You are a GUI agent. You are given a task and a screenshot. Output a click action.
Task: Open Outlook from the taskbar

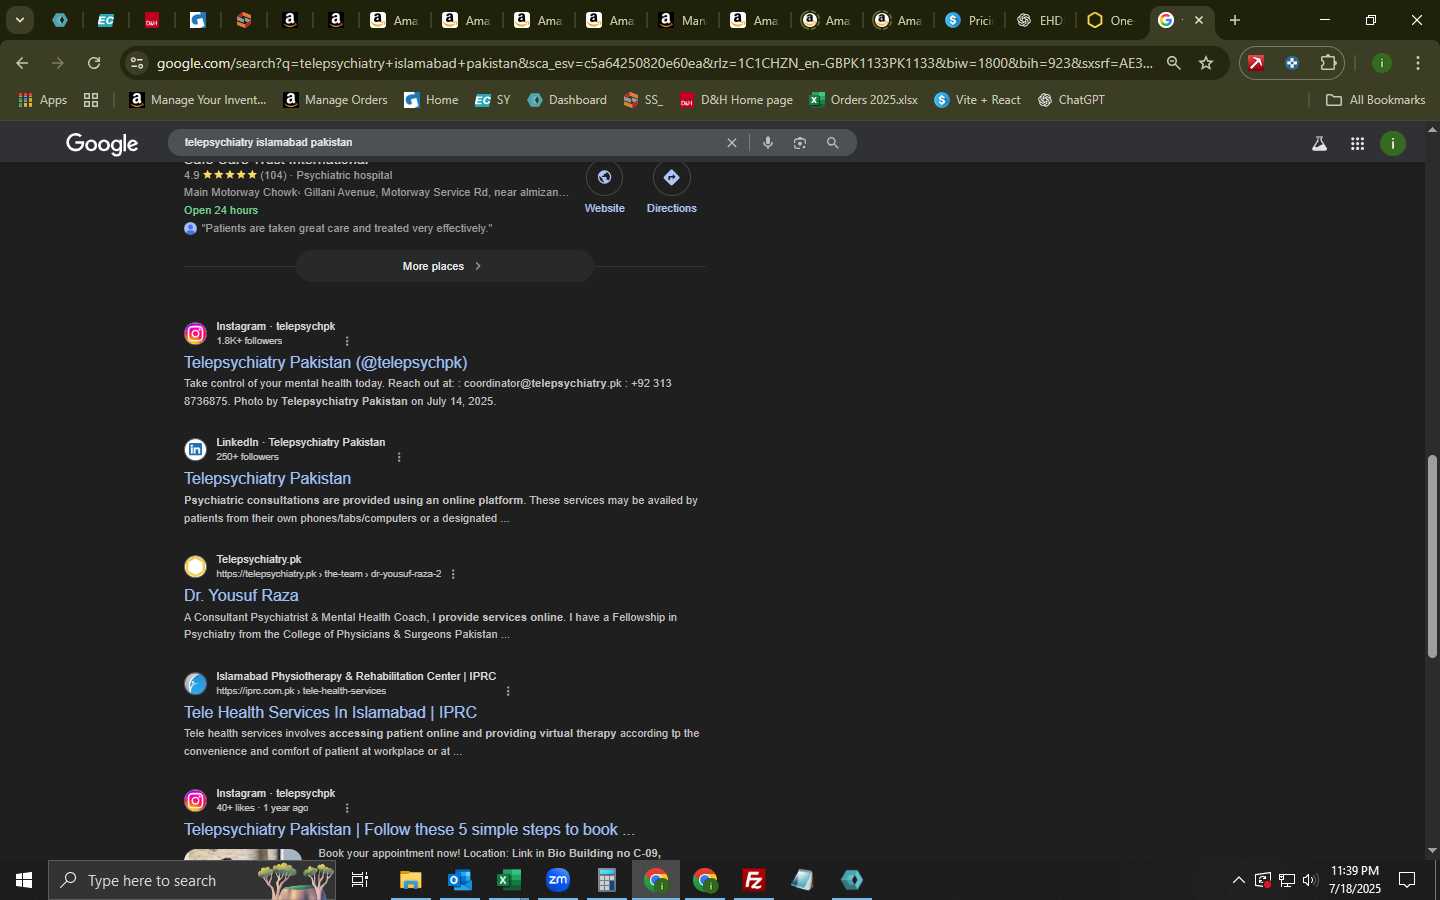click(459, 880)
